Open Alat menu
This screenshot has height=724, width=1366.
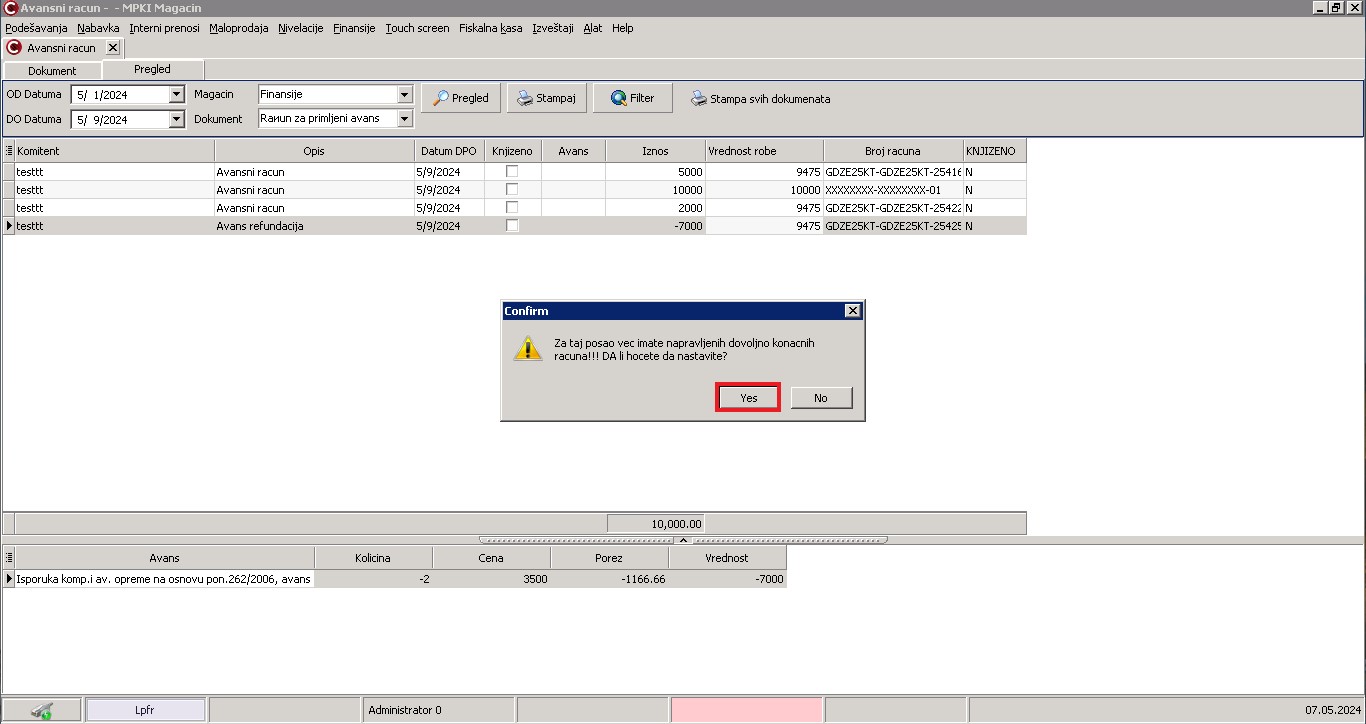click(593, 28)
